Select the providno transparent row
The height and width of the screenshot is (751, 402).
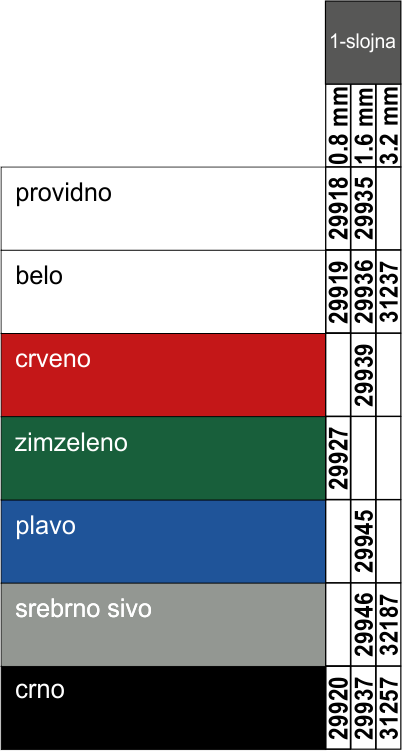163,209
